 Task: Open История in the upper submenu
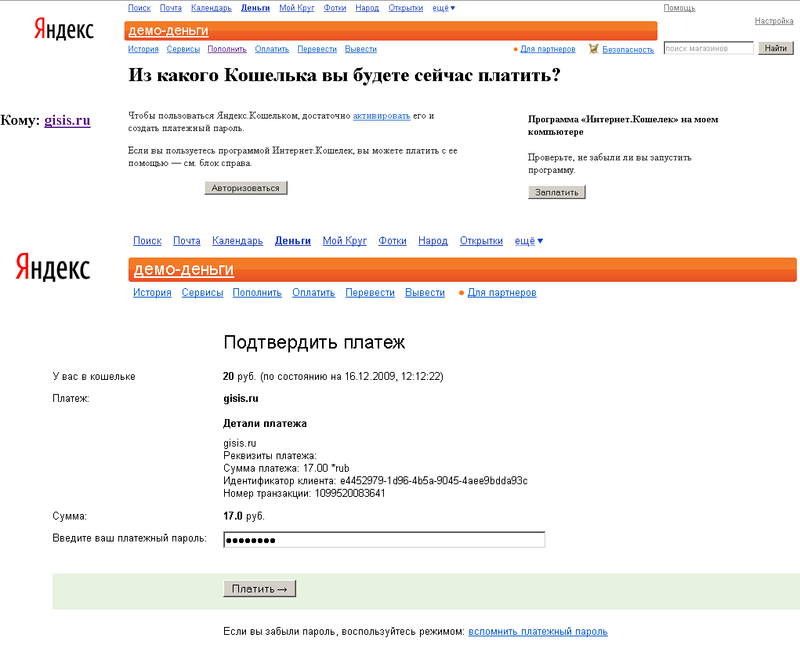(x=143, y=49)
